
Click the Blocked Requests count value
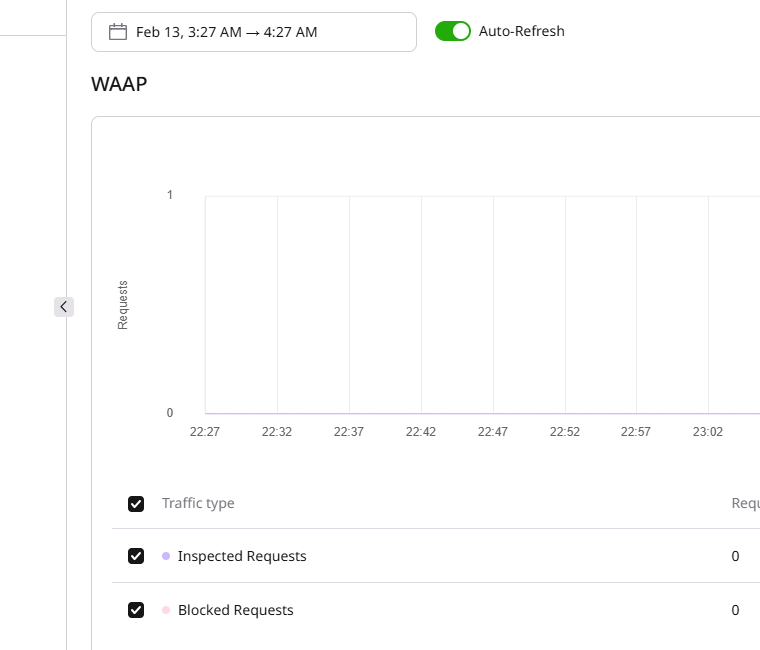coord(735,610)
